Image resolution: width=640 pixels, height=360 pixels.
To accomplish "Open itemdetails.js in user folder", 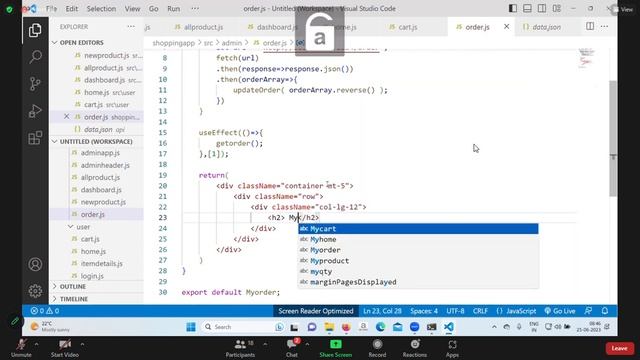I will point(101,264).
